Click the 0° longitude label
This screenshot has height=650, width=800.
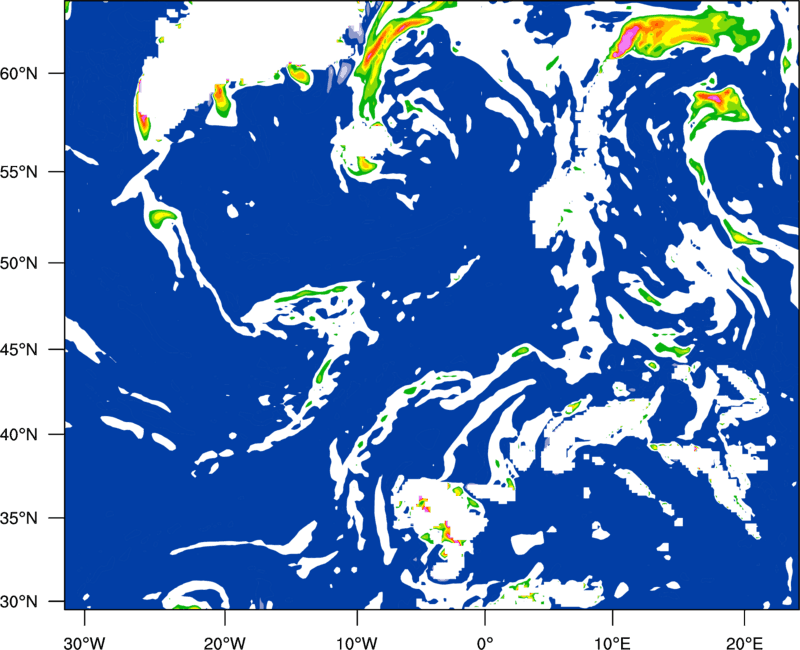pos(485,643)
